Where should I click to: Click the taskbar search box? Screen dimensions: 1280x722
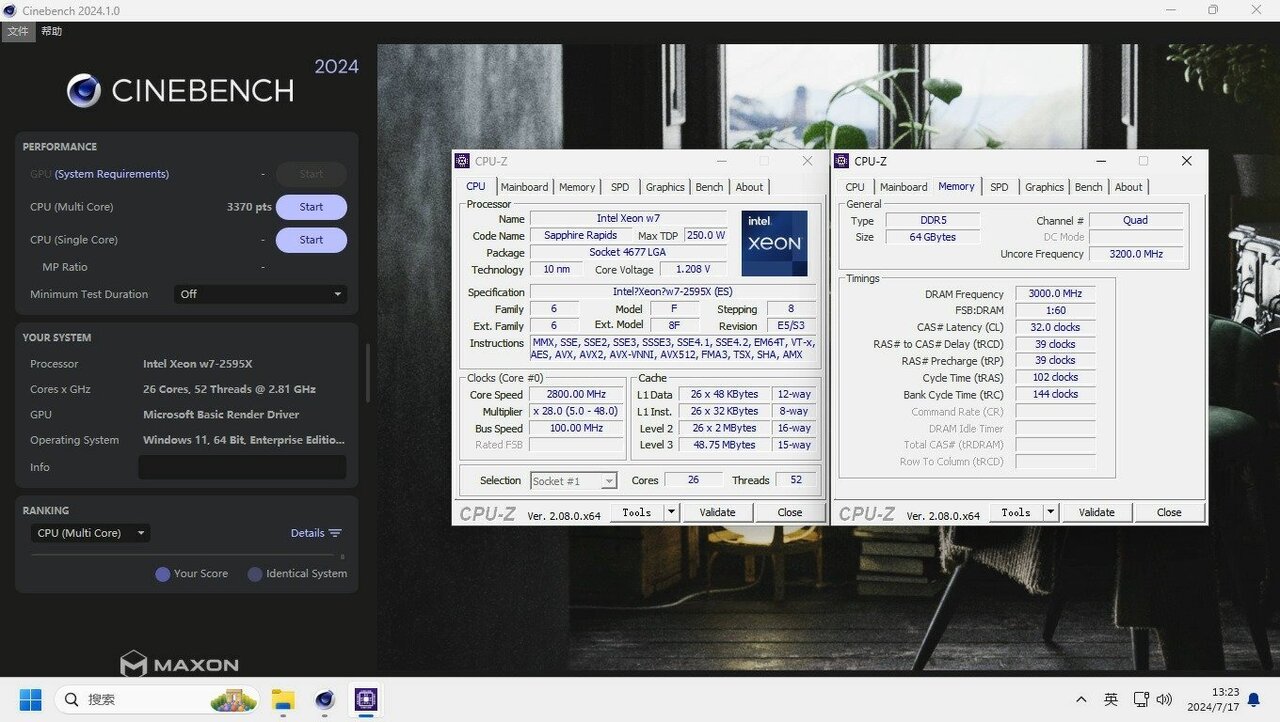(157, 699)
